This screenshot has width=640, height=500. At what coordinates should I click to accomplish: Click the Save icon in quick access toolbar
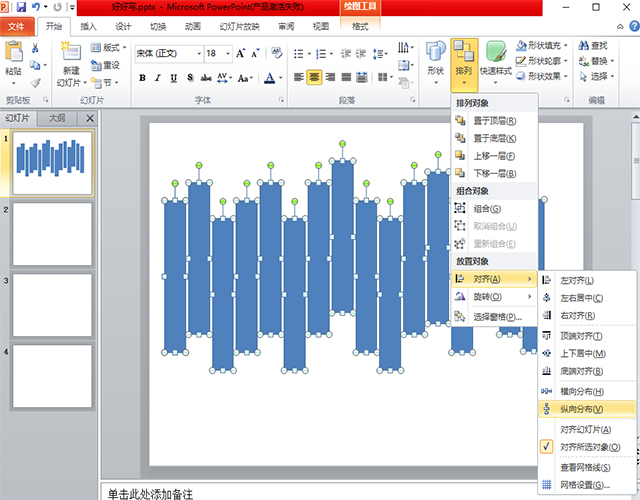tap(21, 7)
